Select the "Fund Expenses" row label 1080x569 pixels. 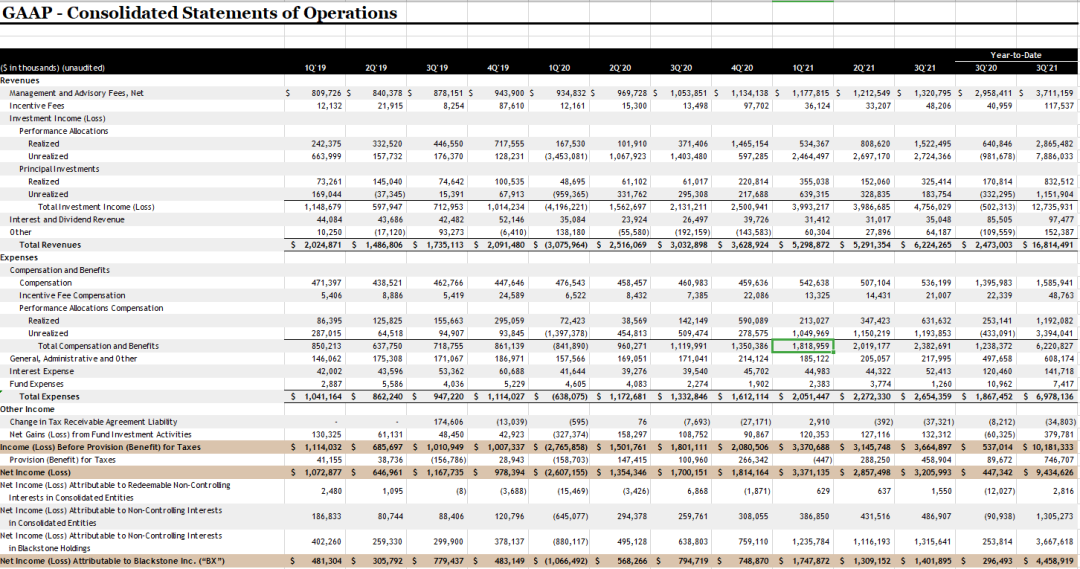tap(37, 384)
